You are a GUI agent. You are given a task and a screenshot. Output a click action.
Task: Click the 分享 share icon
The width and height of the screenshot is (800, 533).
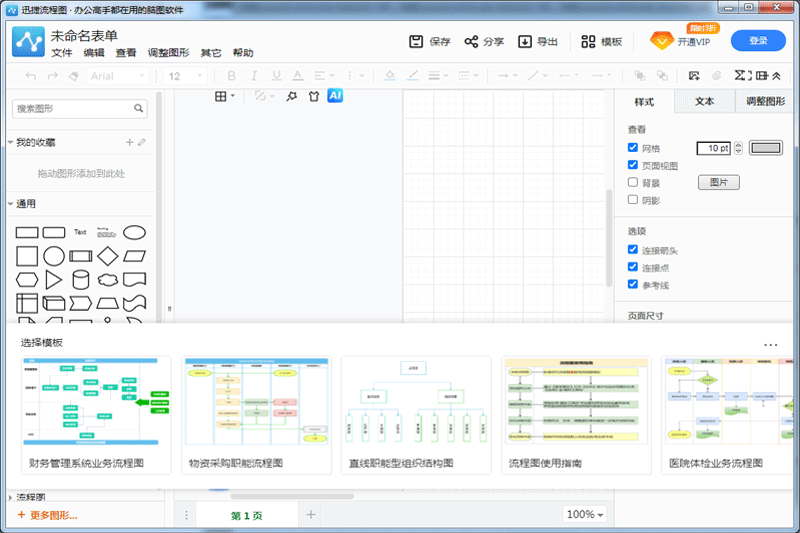[x=472, y=42]
